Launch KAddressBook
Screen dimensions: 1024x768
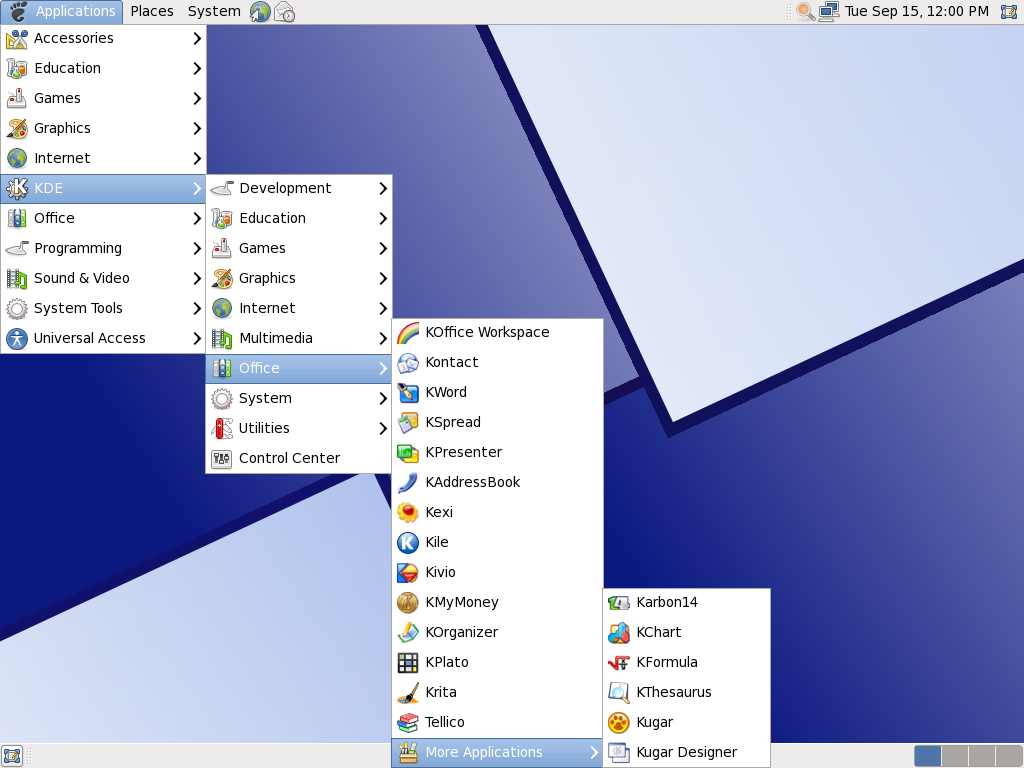coord(497,483)
